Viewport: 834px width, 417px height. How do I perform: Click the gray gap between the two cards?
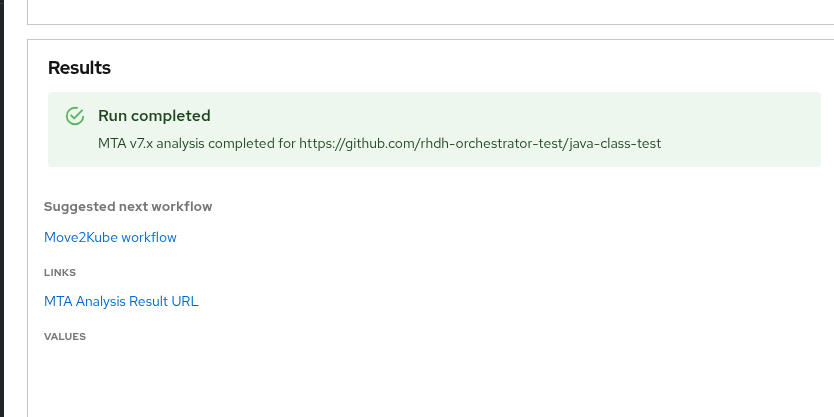click(x=420, y=31)
